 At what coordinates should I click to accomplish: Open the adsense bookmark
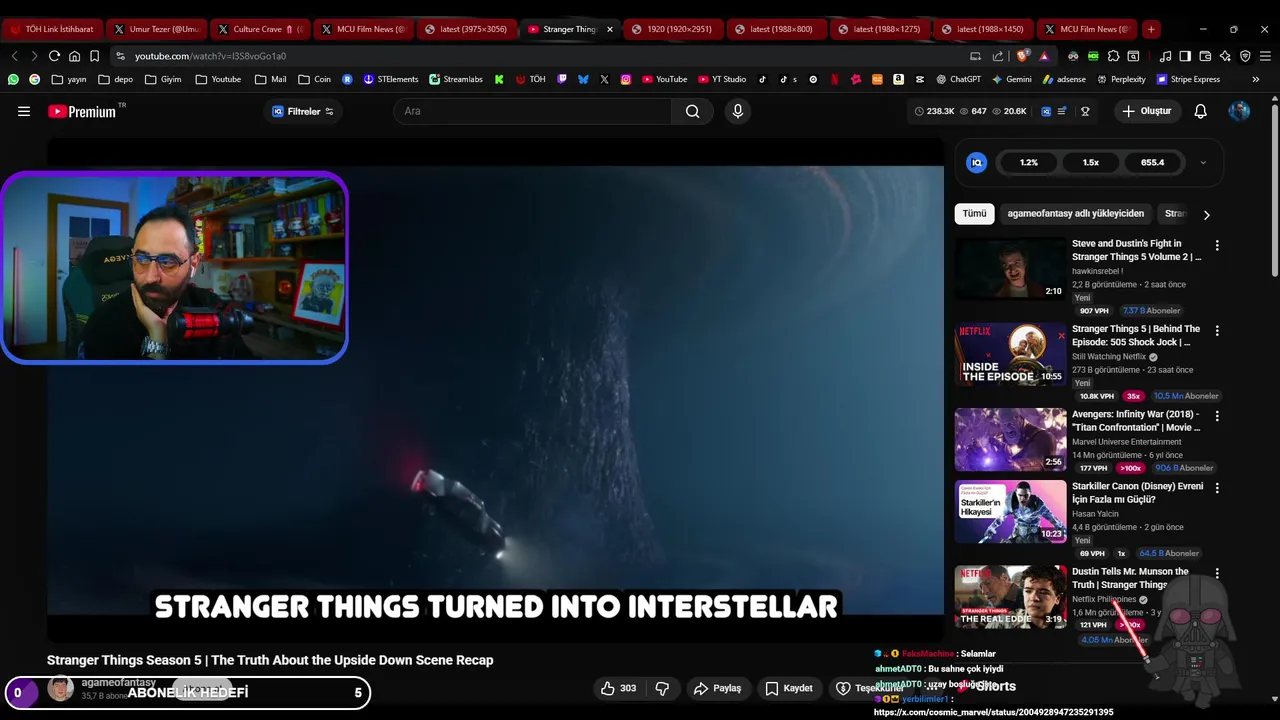(x=1064, y=79)
